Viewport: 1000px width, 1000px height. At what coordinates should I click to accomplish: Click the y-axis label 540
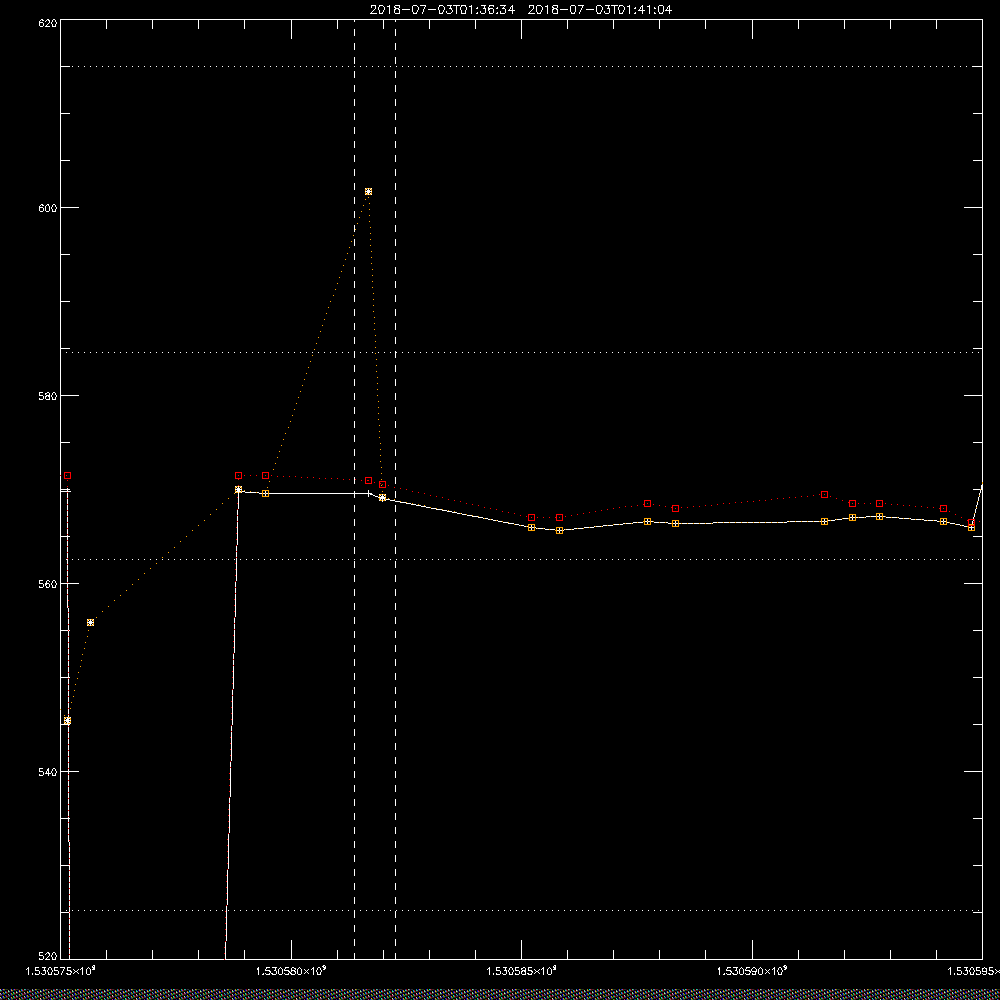click(48, 772)
